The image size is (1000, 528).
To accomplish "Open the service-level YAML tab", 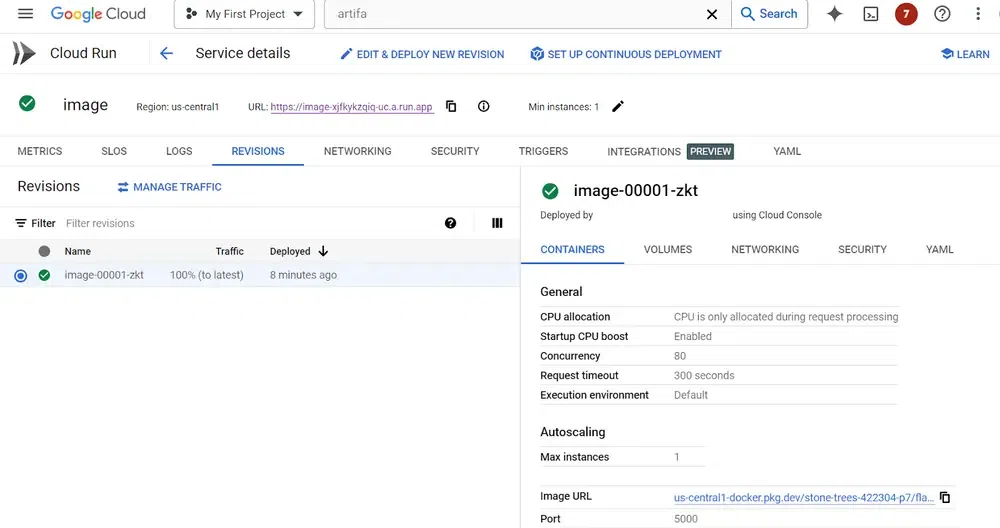I will [787, 151].
